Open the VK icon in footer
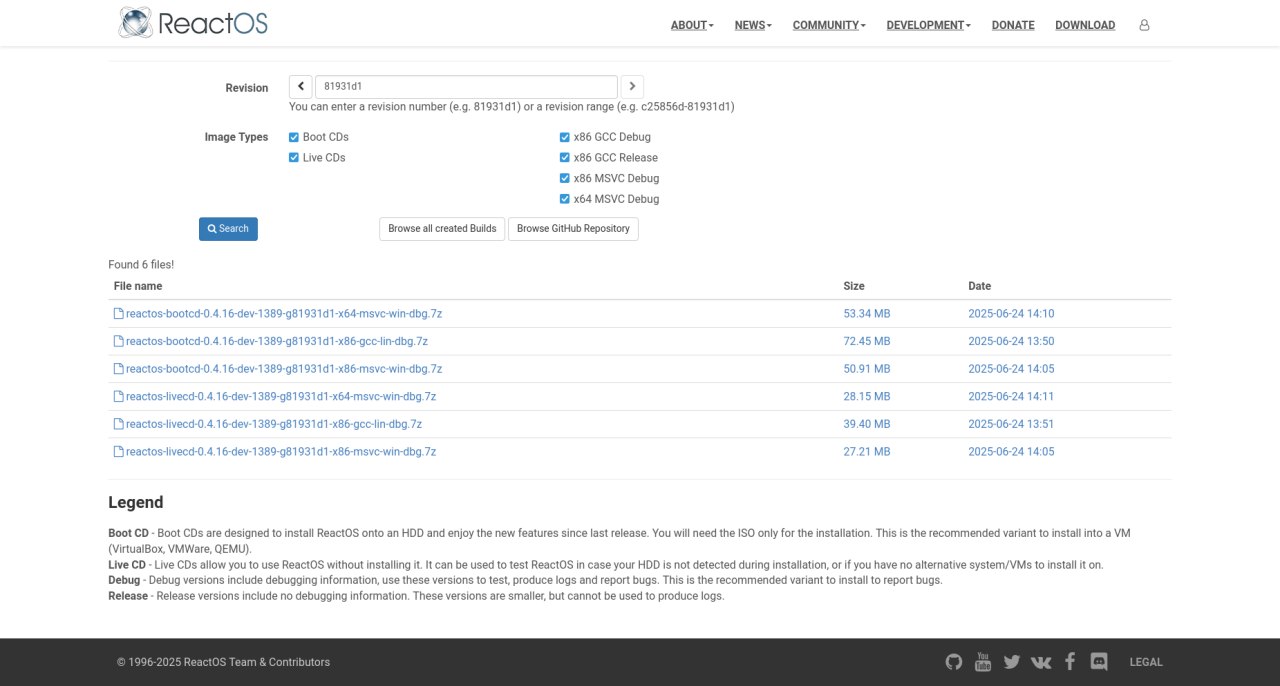1280x686 pixels. click(1041, 662)
